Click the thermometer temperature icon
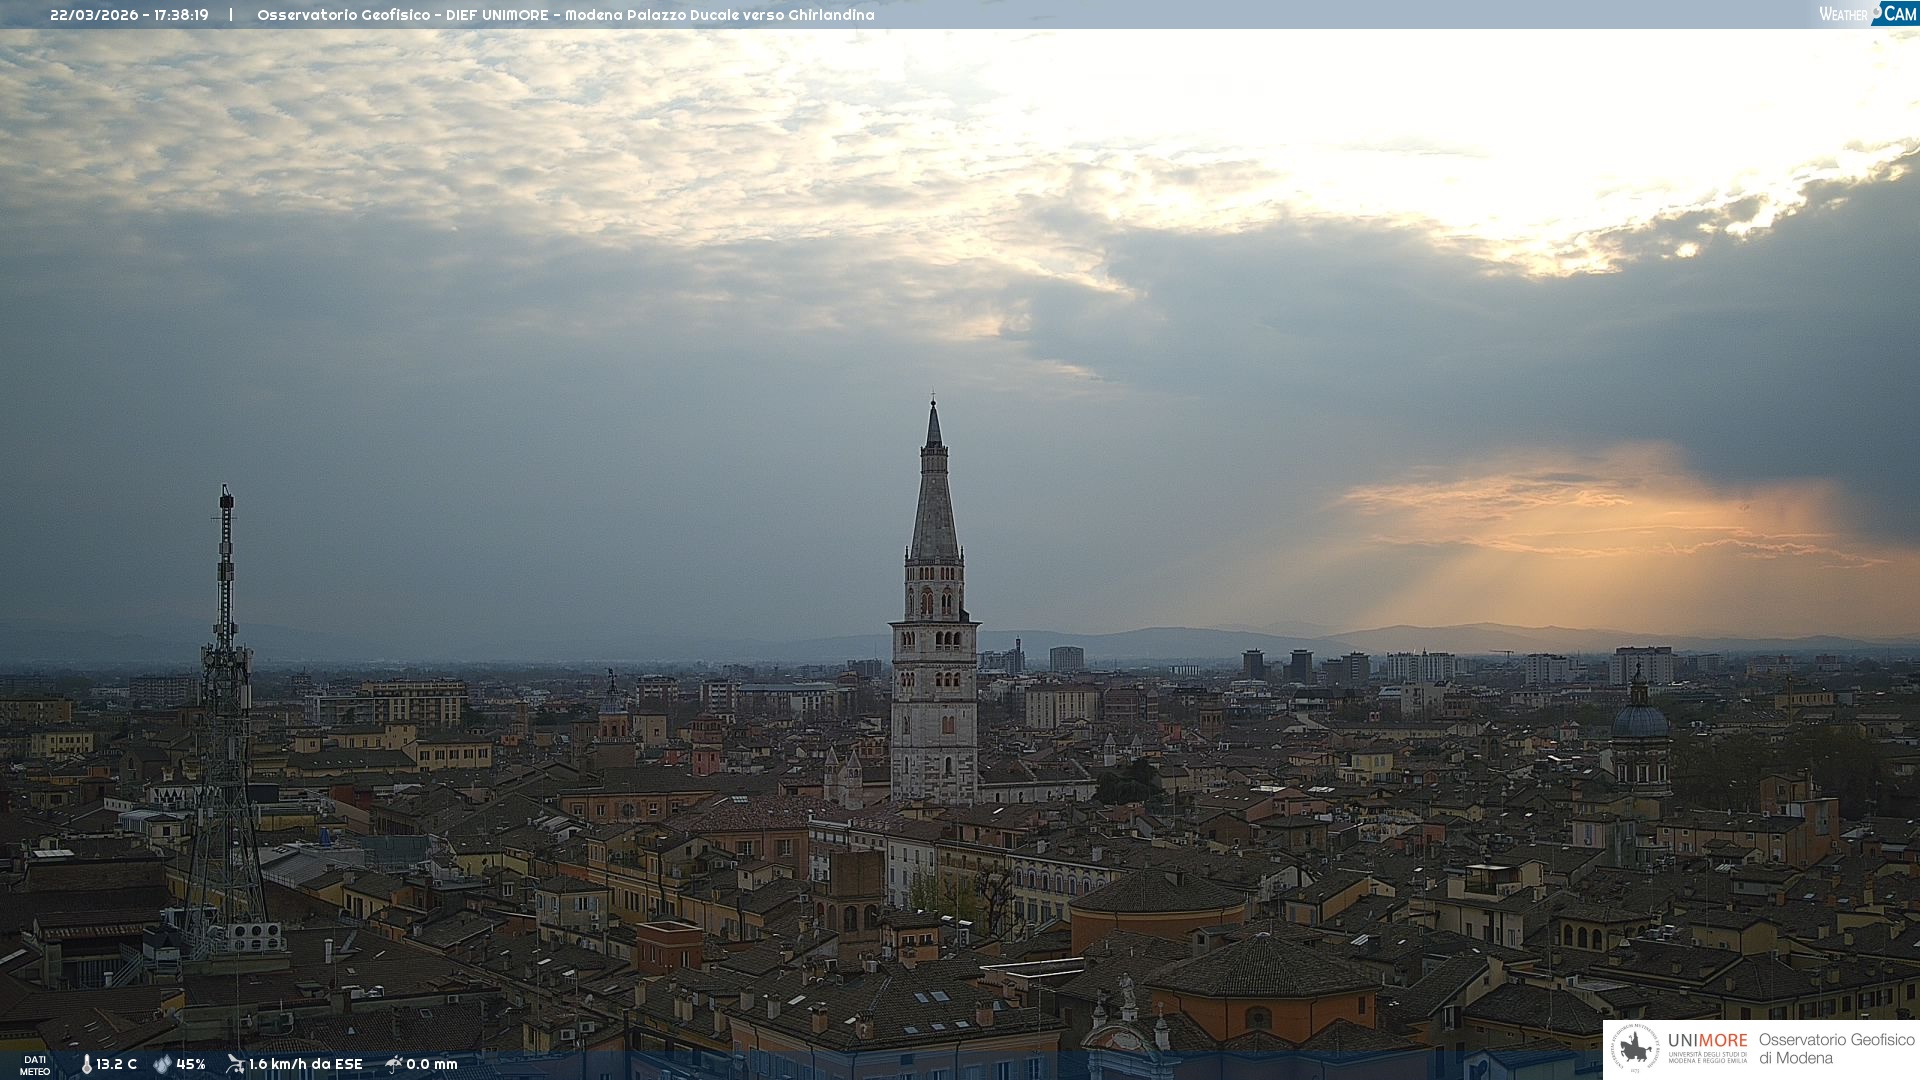This screenshot has height=1080, width=1920. [x=86, y=1064]
